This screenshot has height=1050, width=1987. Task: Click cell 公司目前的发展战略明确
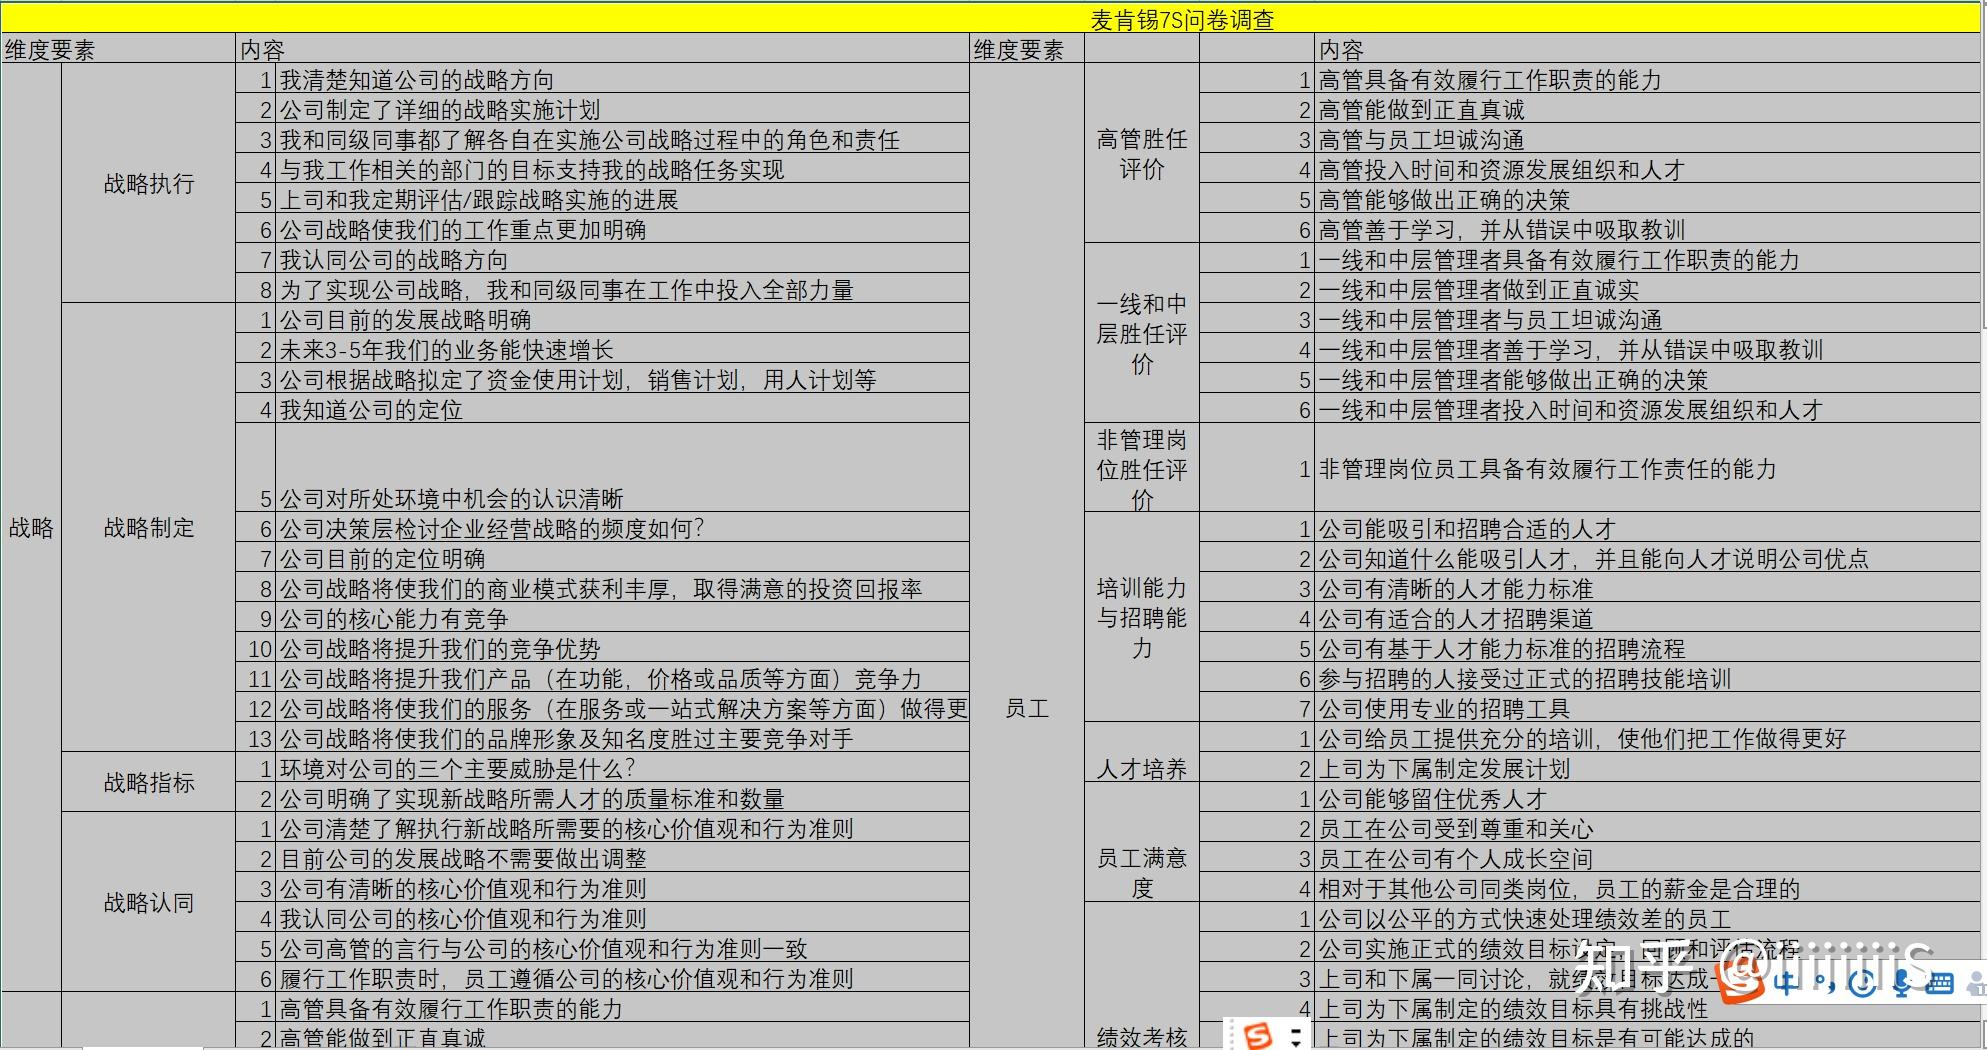(622, 320)
